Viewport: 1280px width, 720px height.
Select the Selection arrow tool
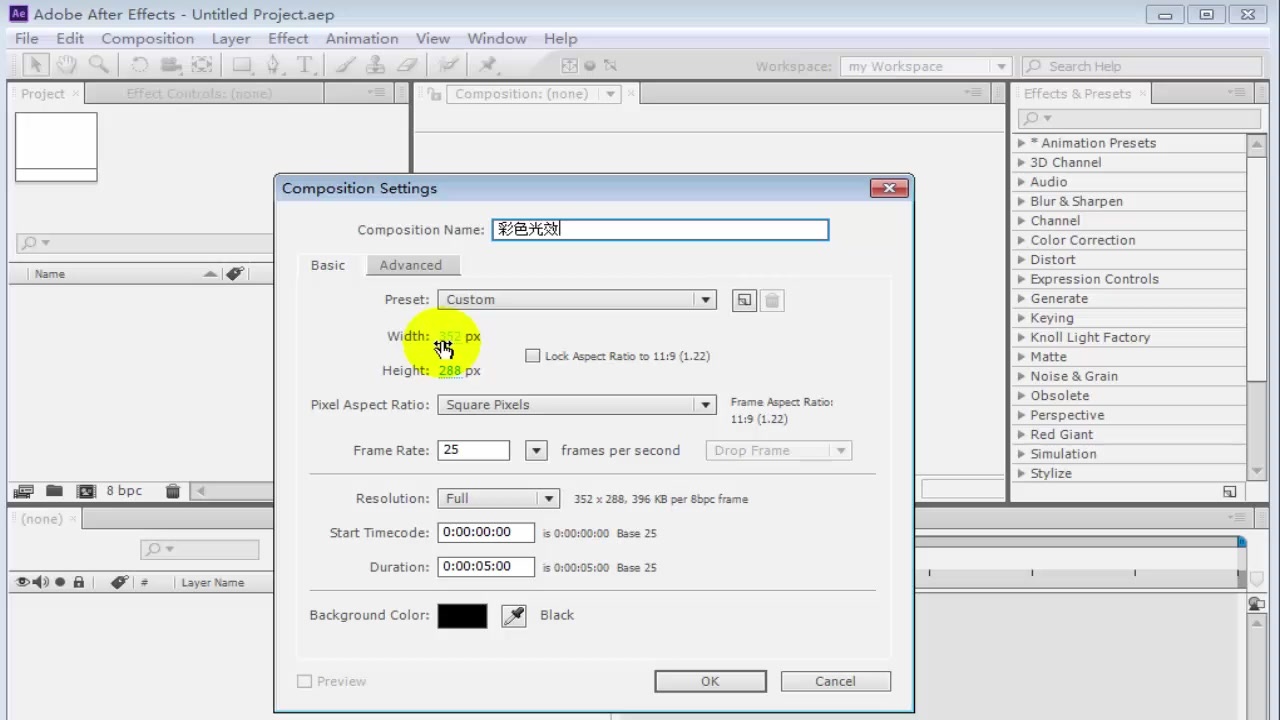(x=35, y=65)
